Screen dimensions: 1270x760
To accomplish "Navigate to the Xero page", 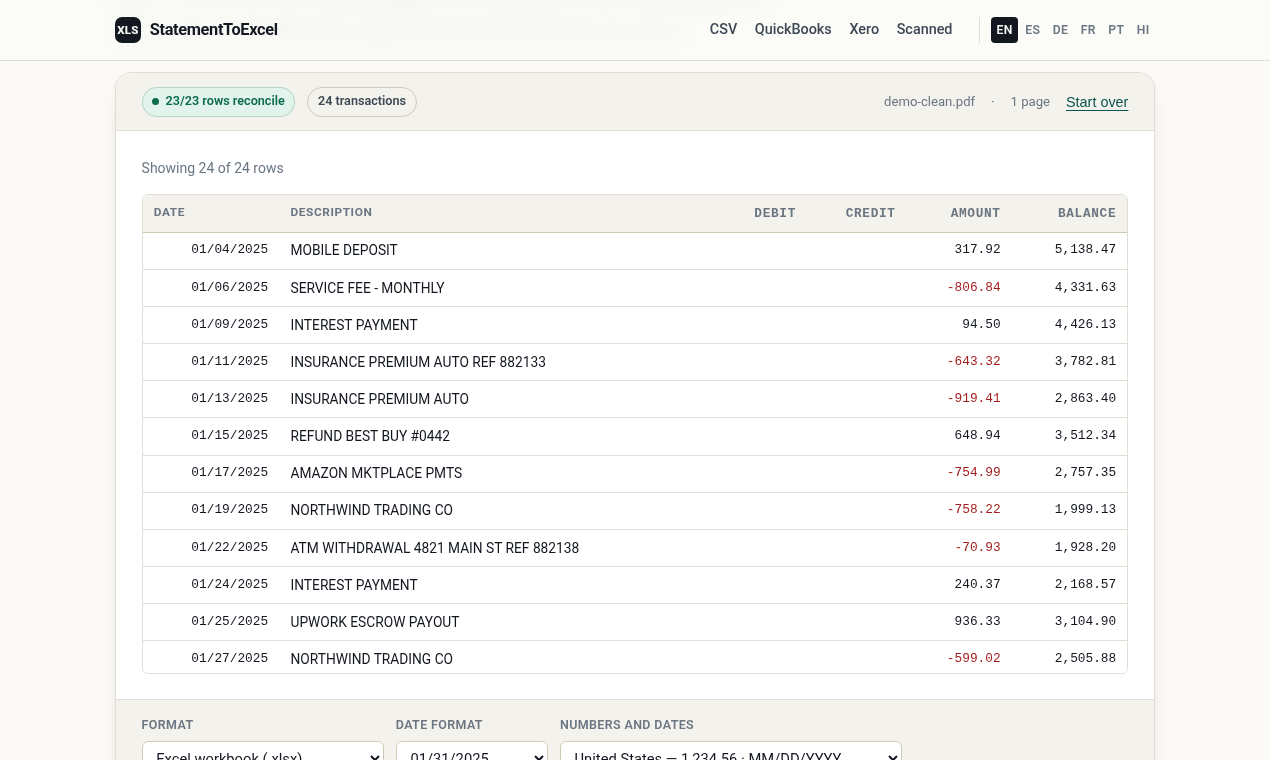I will coord(864,29).
